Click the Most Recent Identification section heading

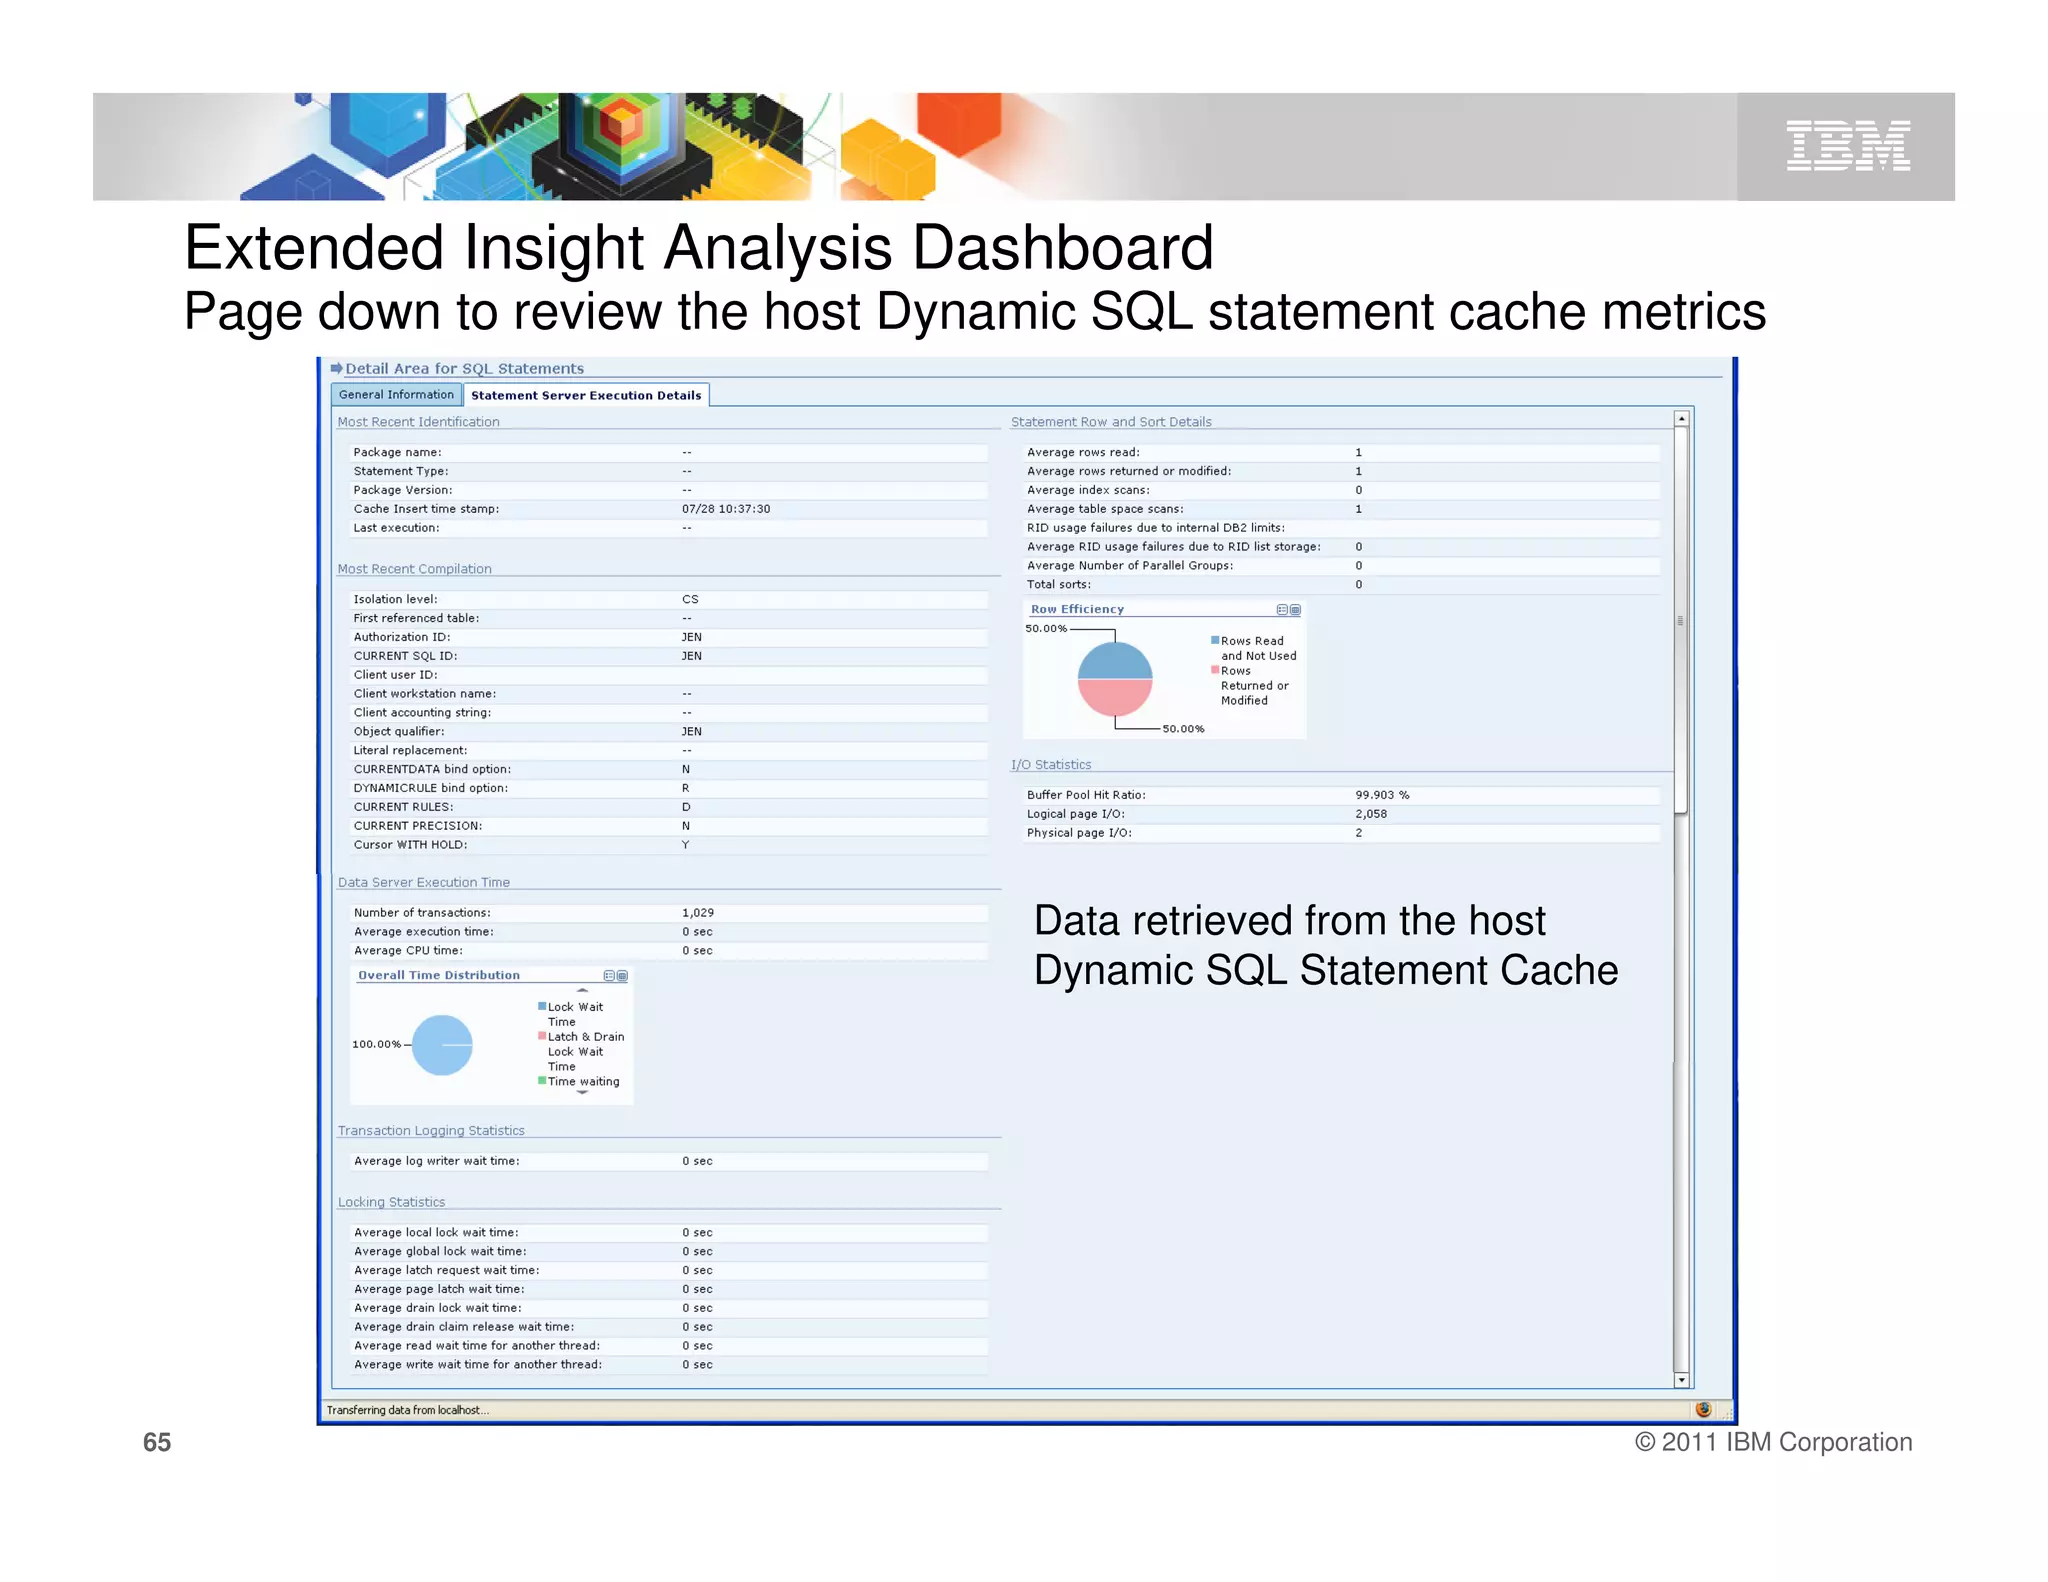pyautogui.click(x=418, y=422)
